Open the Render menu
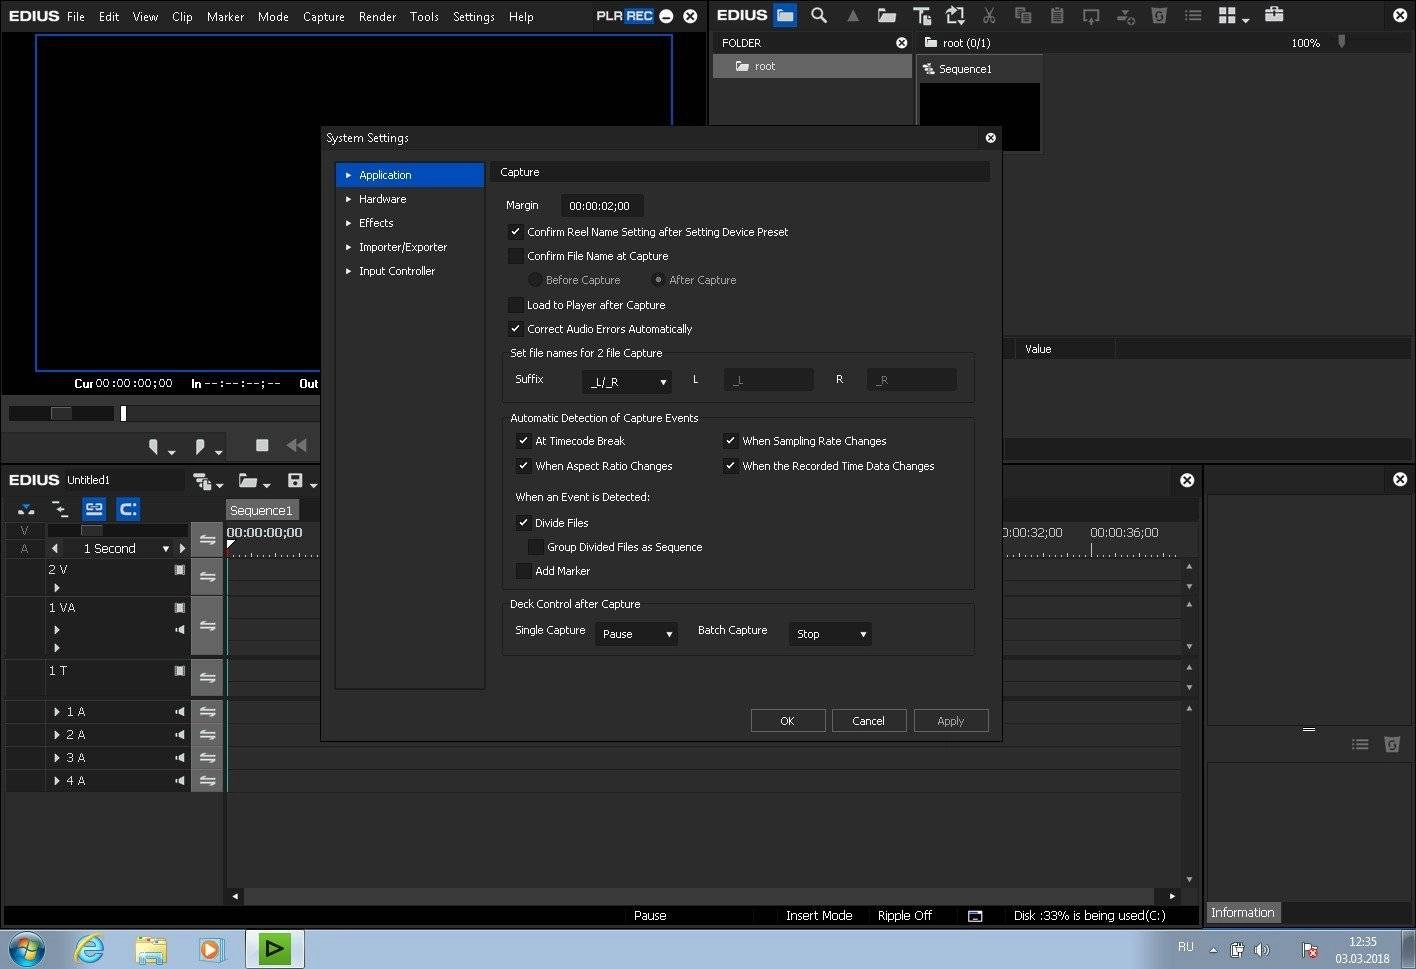The image size is (1416, 969). click(x=377, y=17)
